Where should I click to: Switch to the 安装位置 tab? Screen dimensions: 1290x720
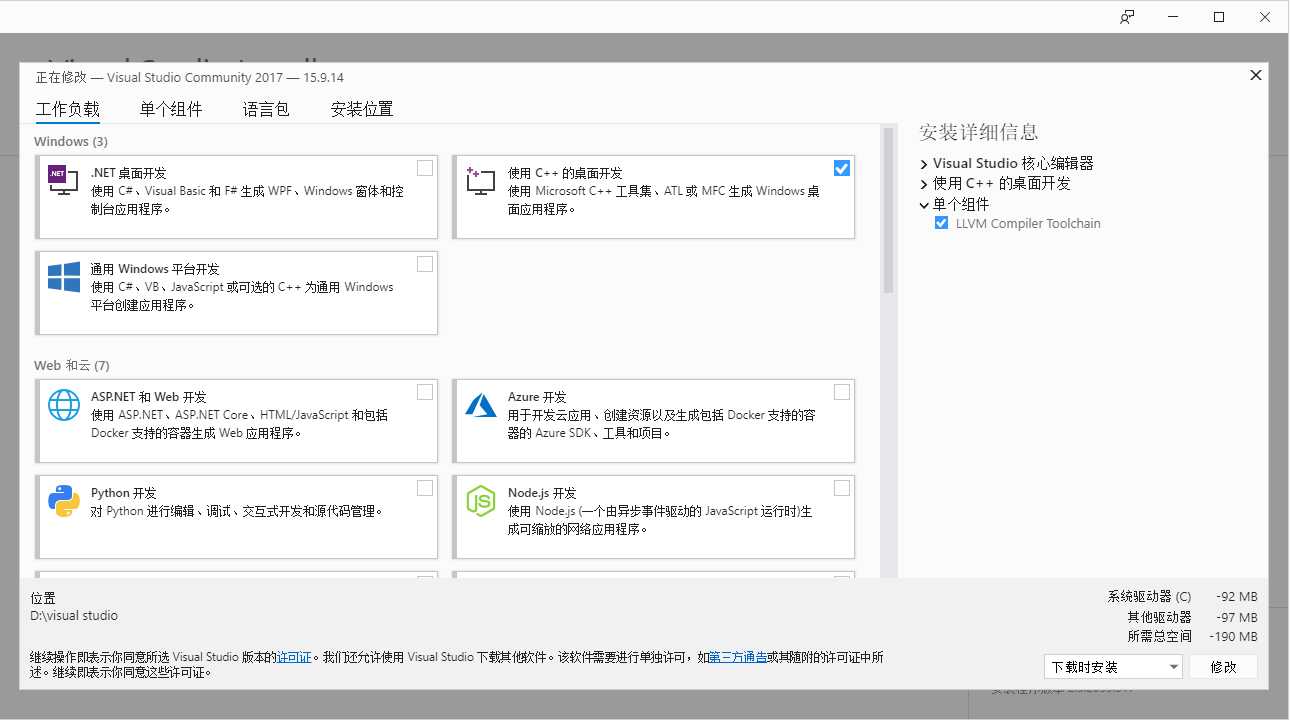362,109
